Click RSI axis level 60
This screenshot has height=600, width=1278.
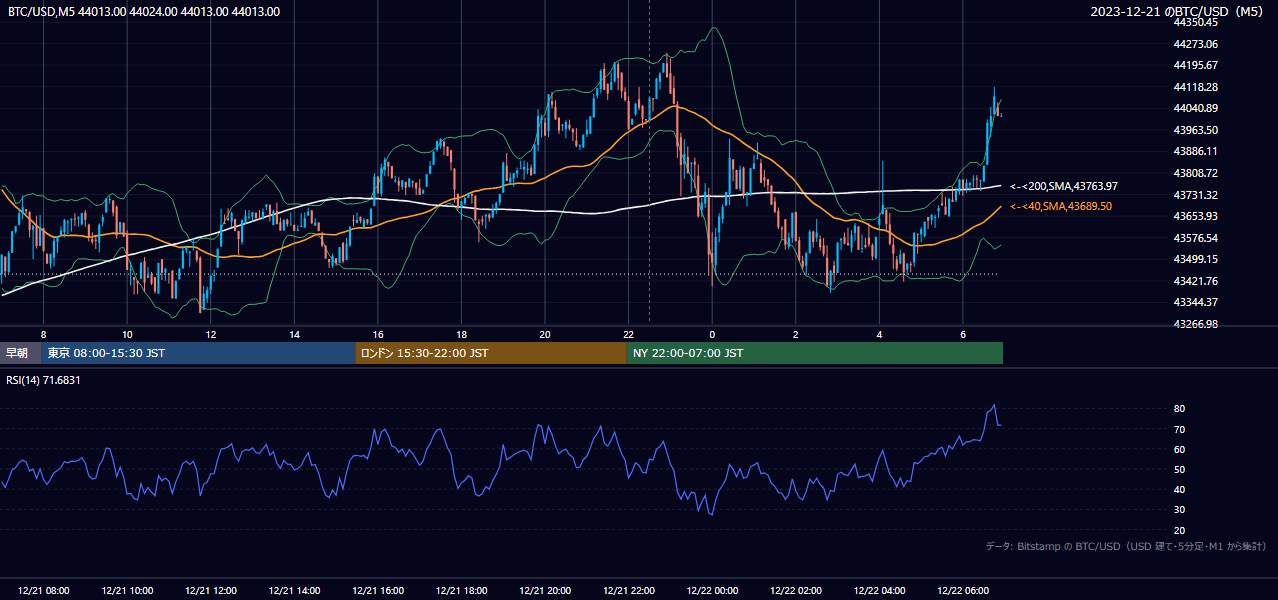point(1179,449)
